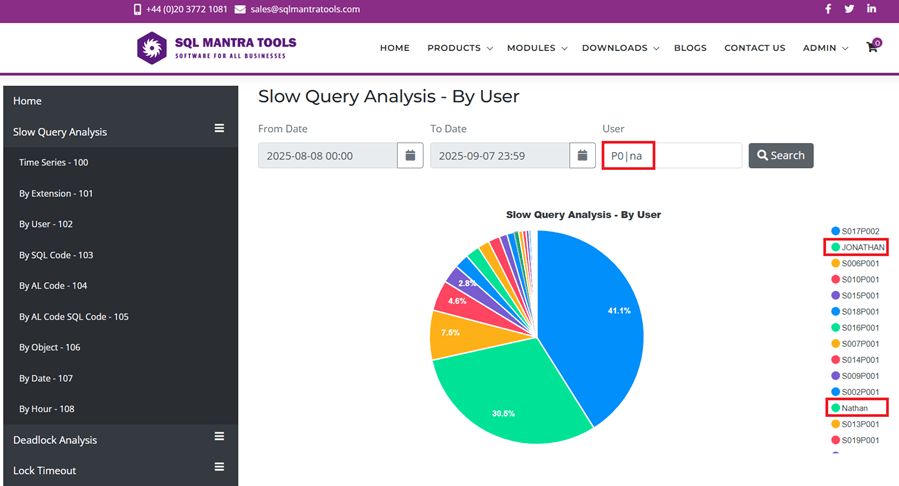Toggle S006P001 legend entry
Image resolution: width=899 pixels, height=486 pixels.
[x=855, y=264]
